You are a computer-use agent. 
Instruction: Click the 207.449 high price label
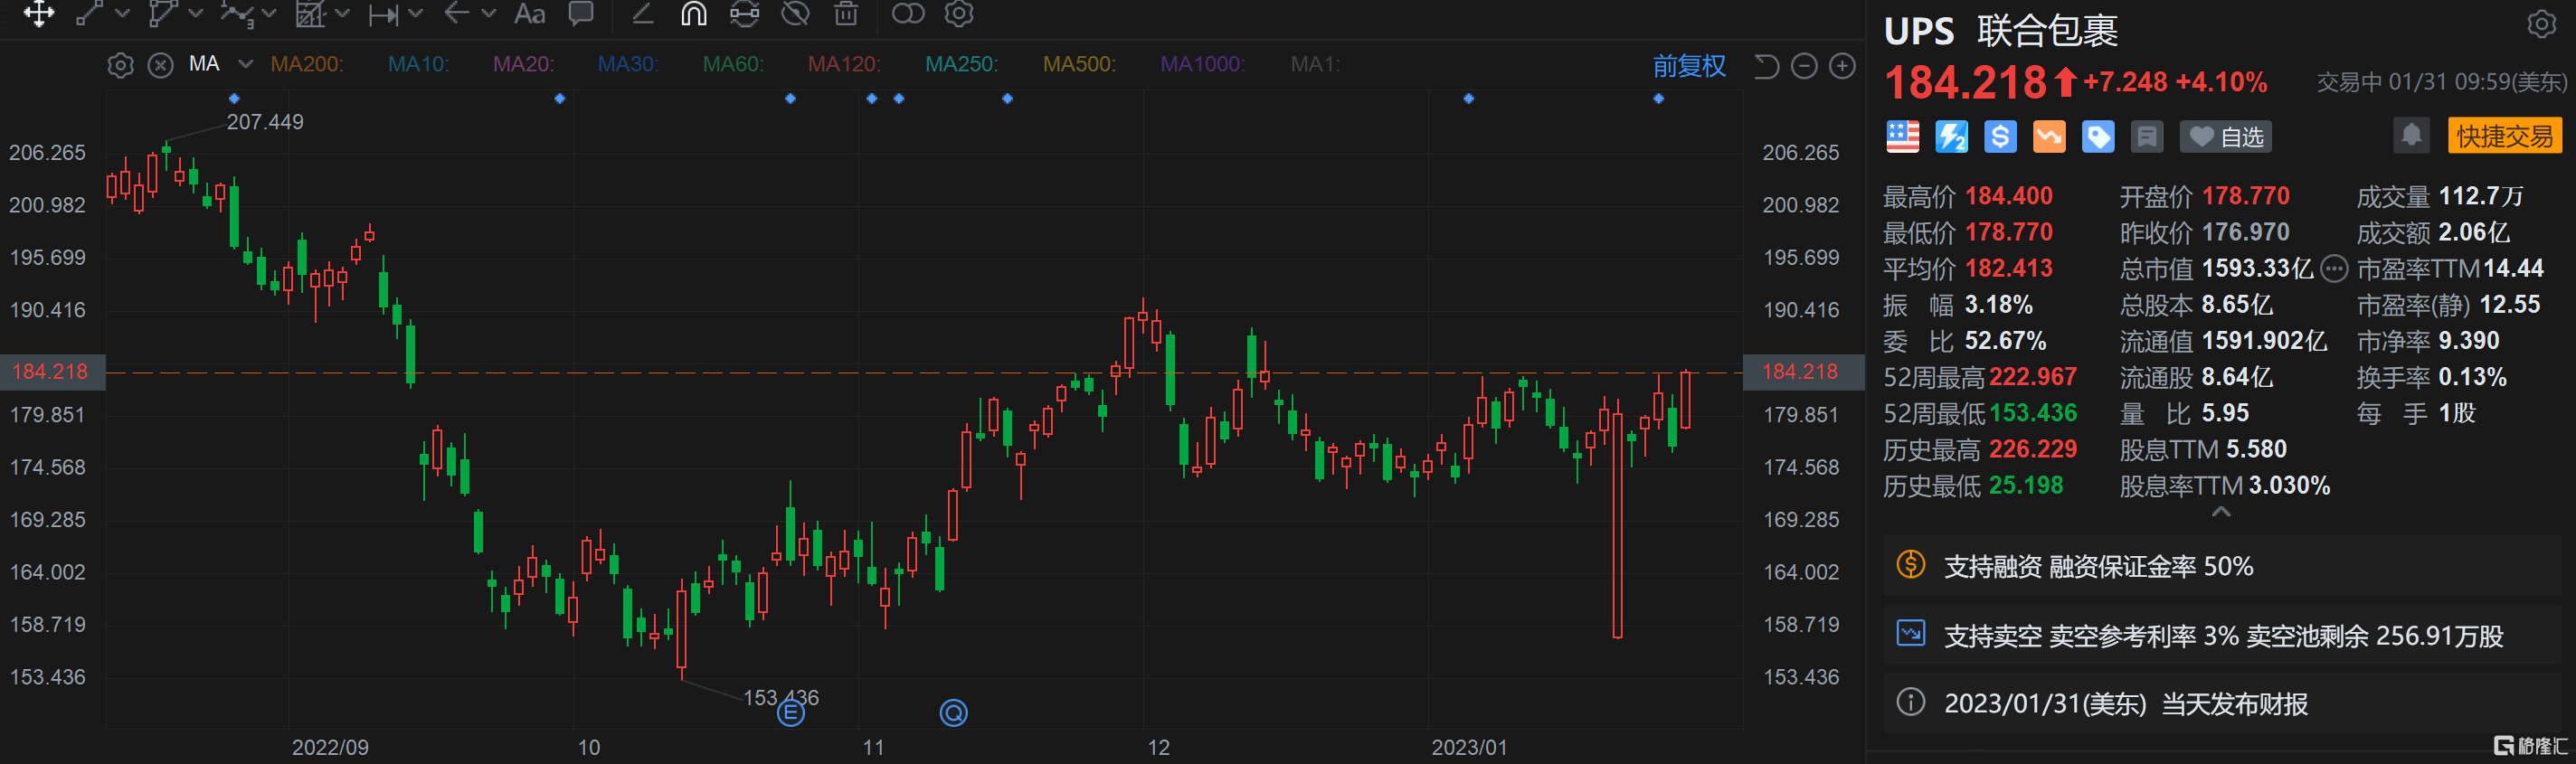(265, 122)
